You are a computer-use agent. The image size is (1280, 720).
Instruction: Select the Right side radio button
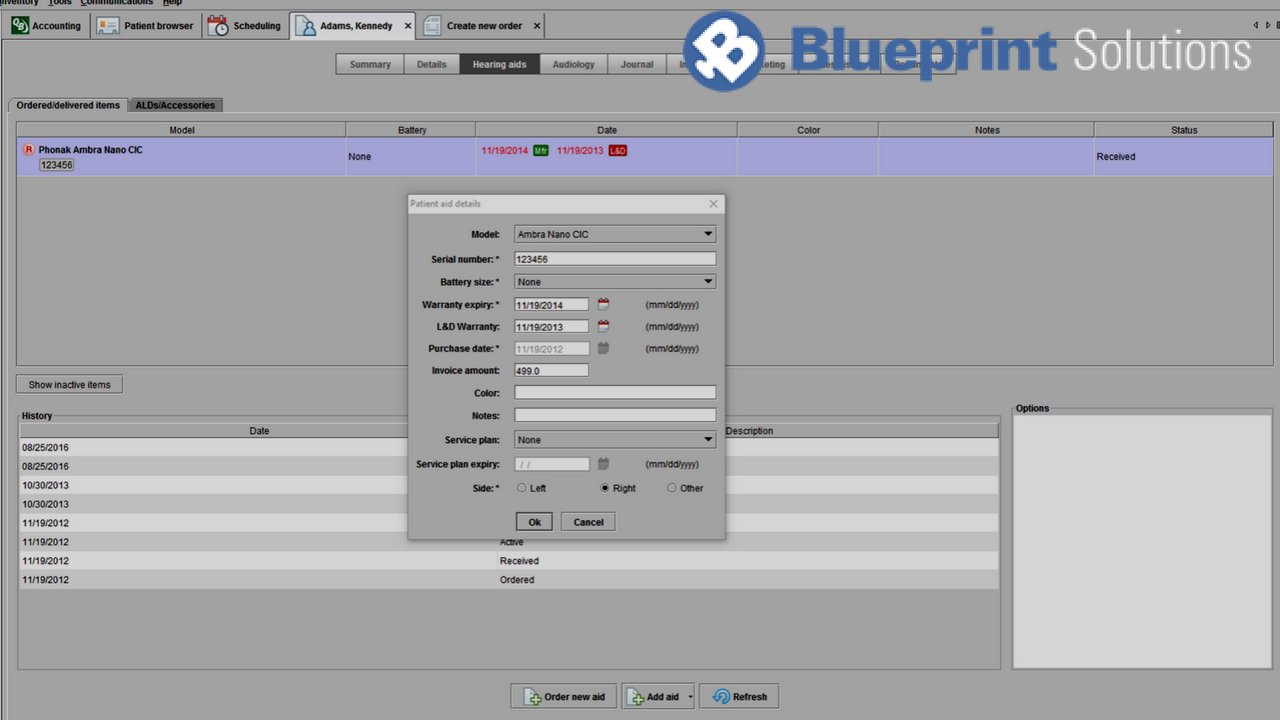click(x=604, y=488)
